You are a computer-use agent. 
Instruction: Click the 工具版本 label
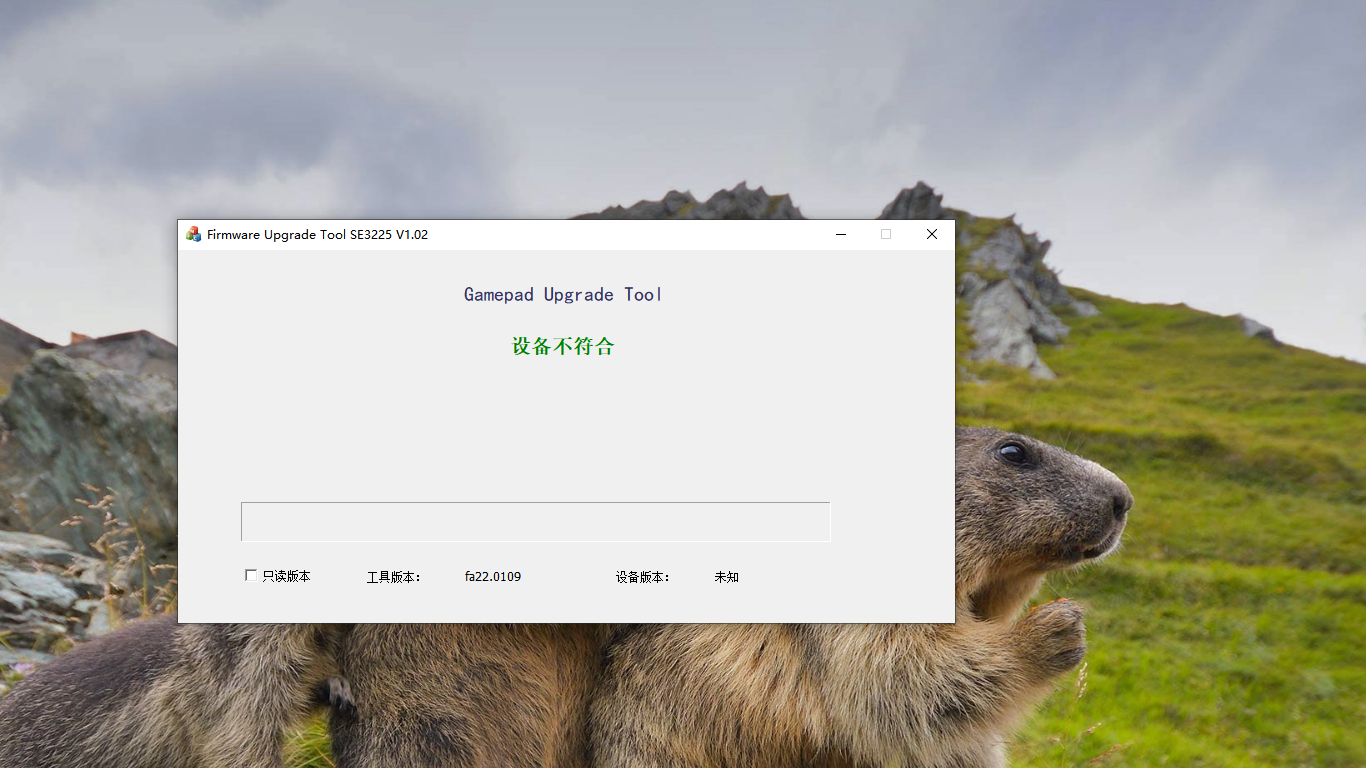pos(394,577)
